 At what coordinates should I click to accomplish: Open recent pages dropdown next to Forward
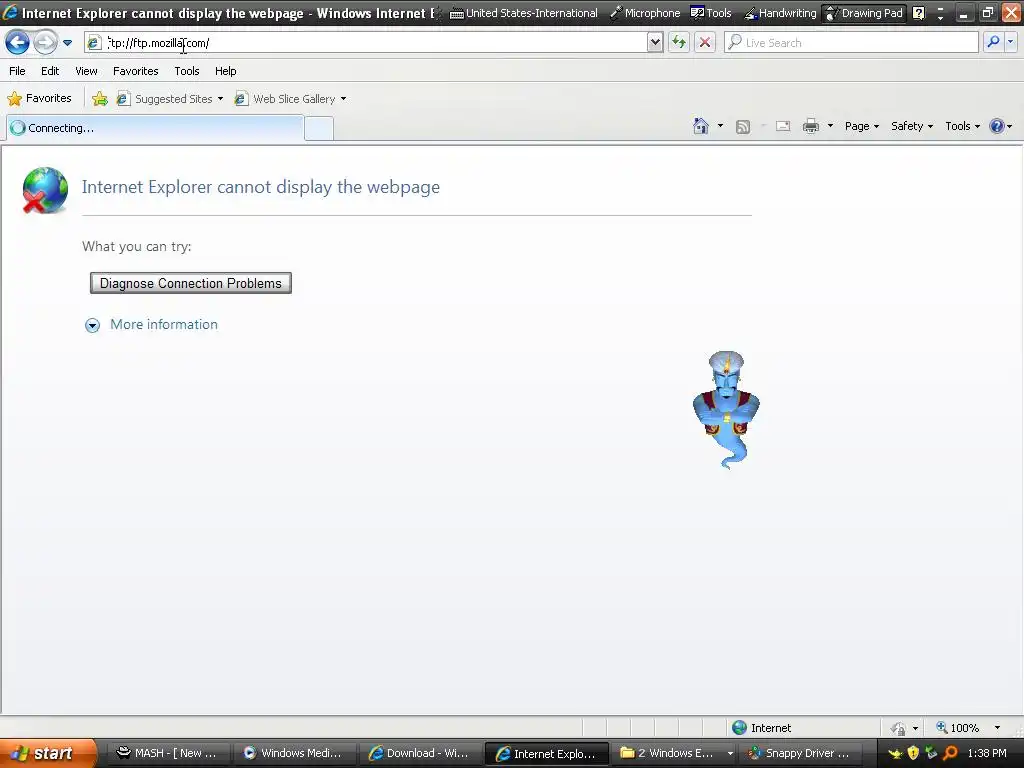67,43
